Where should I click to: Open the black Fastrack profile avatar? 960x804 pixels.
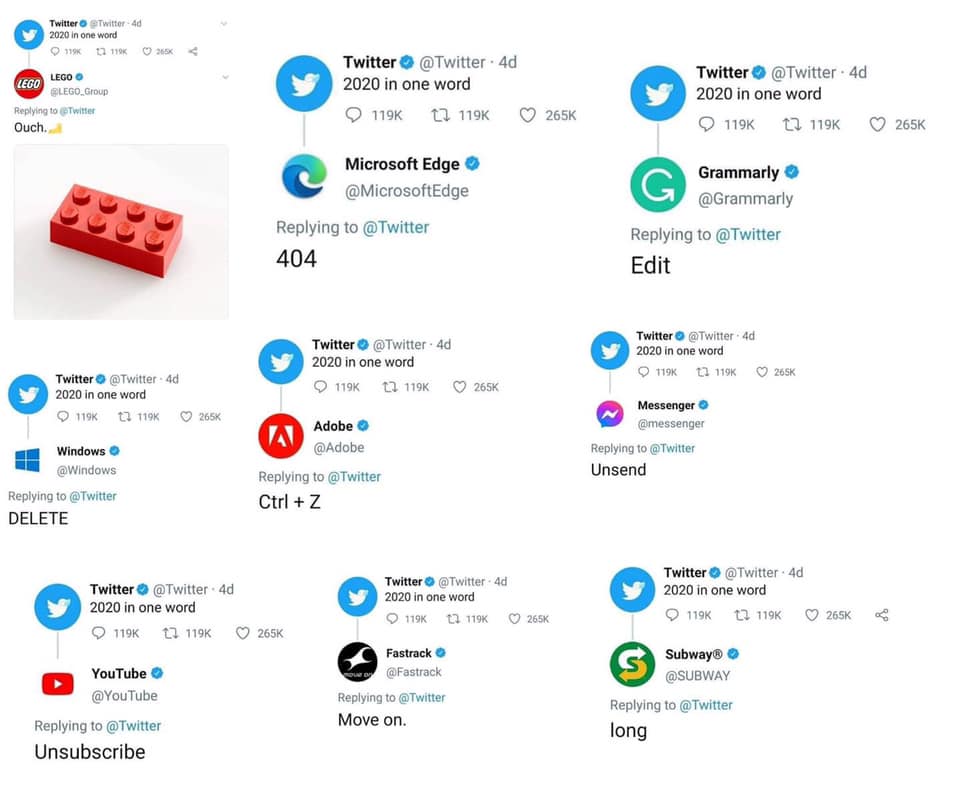(x=357, y=662)
